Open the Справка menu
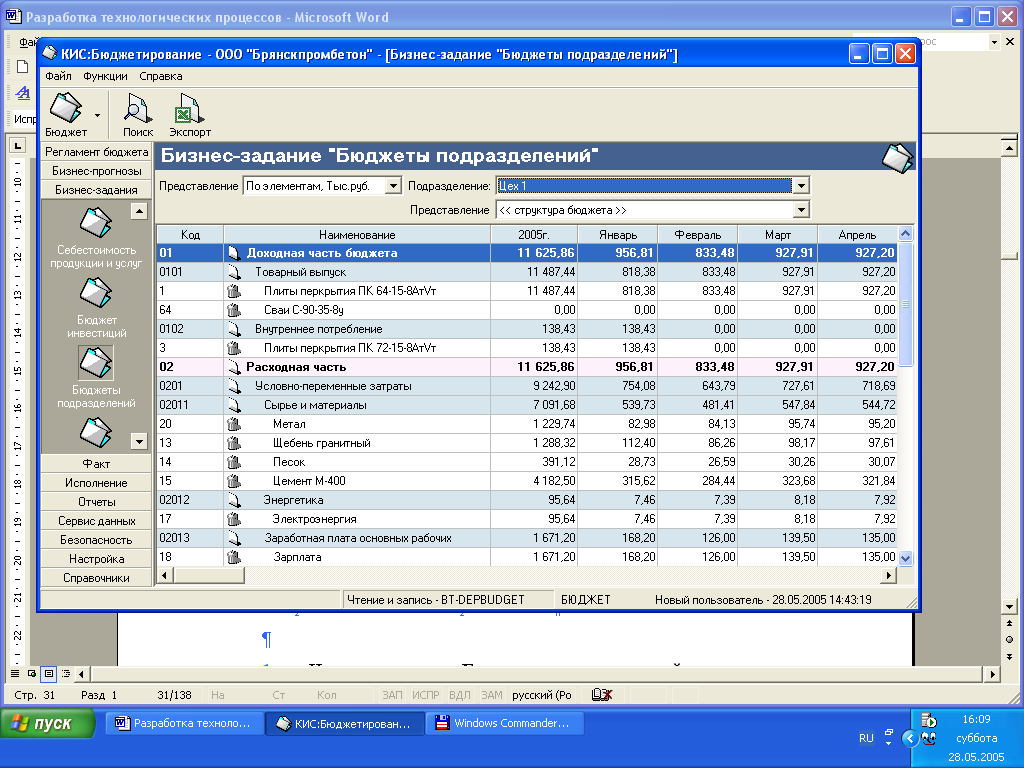Viewport: 1024px width, 768px height. point(161,76)
